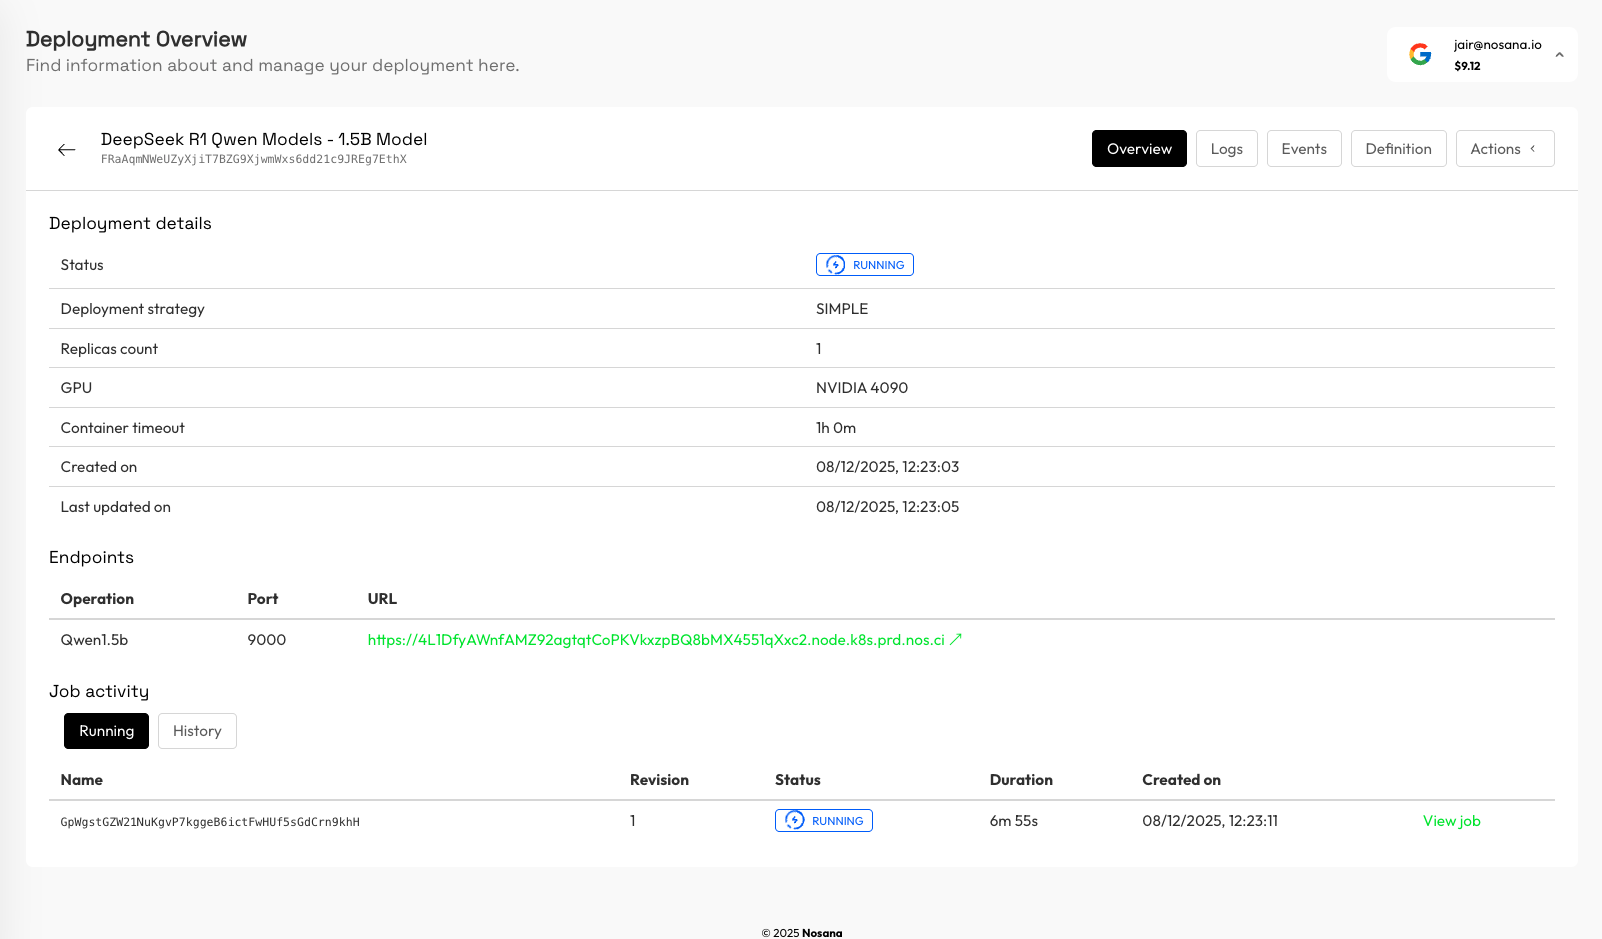Toggle the Overview tab selection
This screenshot has height=939, width=1602.
1139,148
